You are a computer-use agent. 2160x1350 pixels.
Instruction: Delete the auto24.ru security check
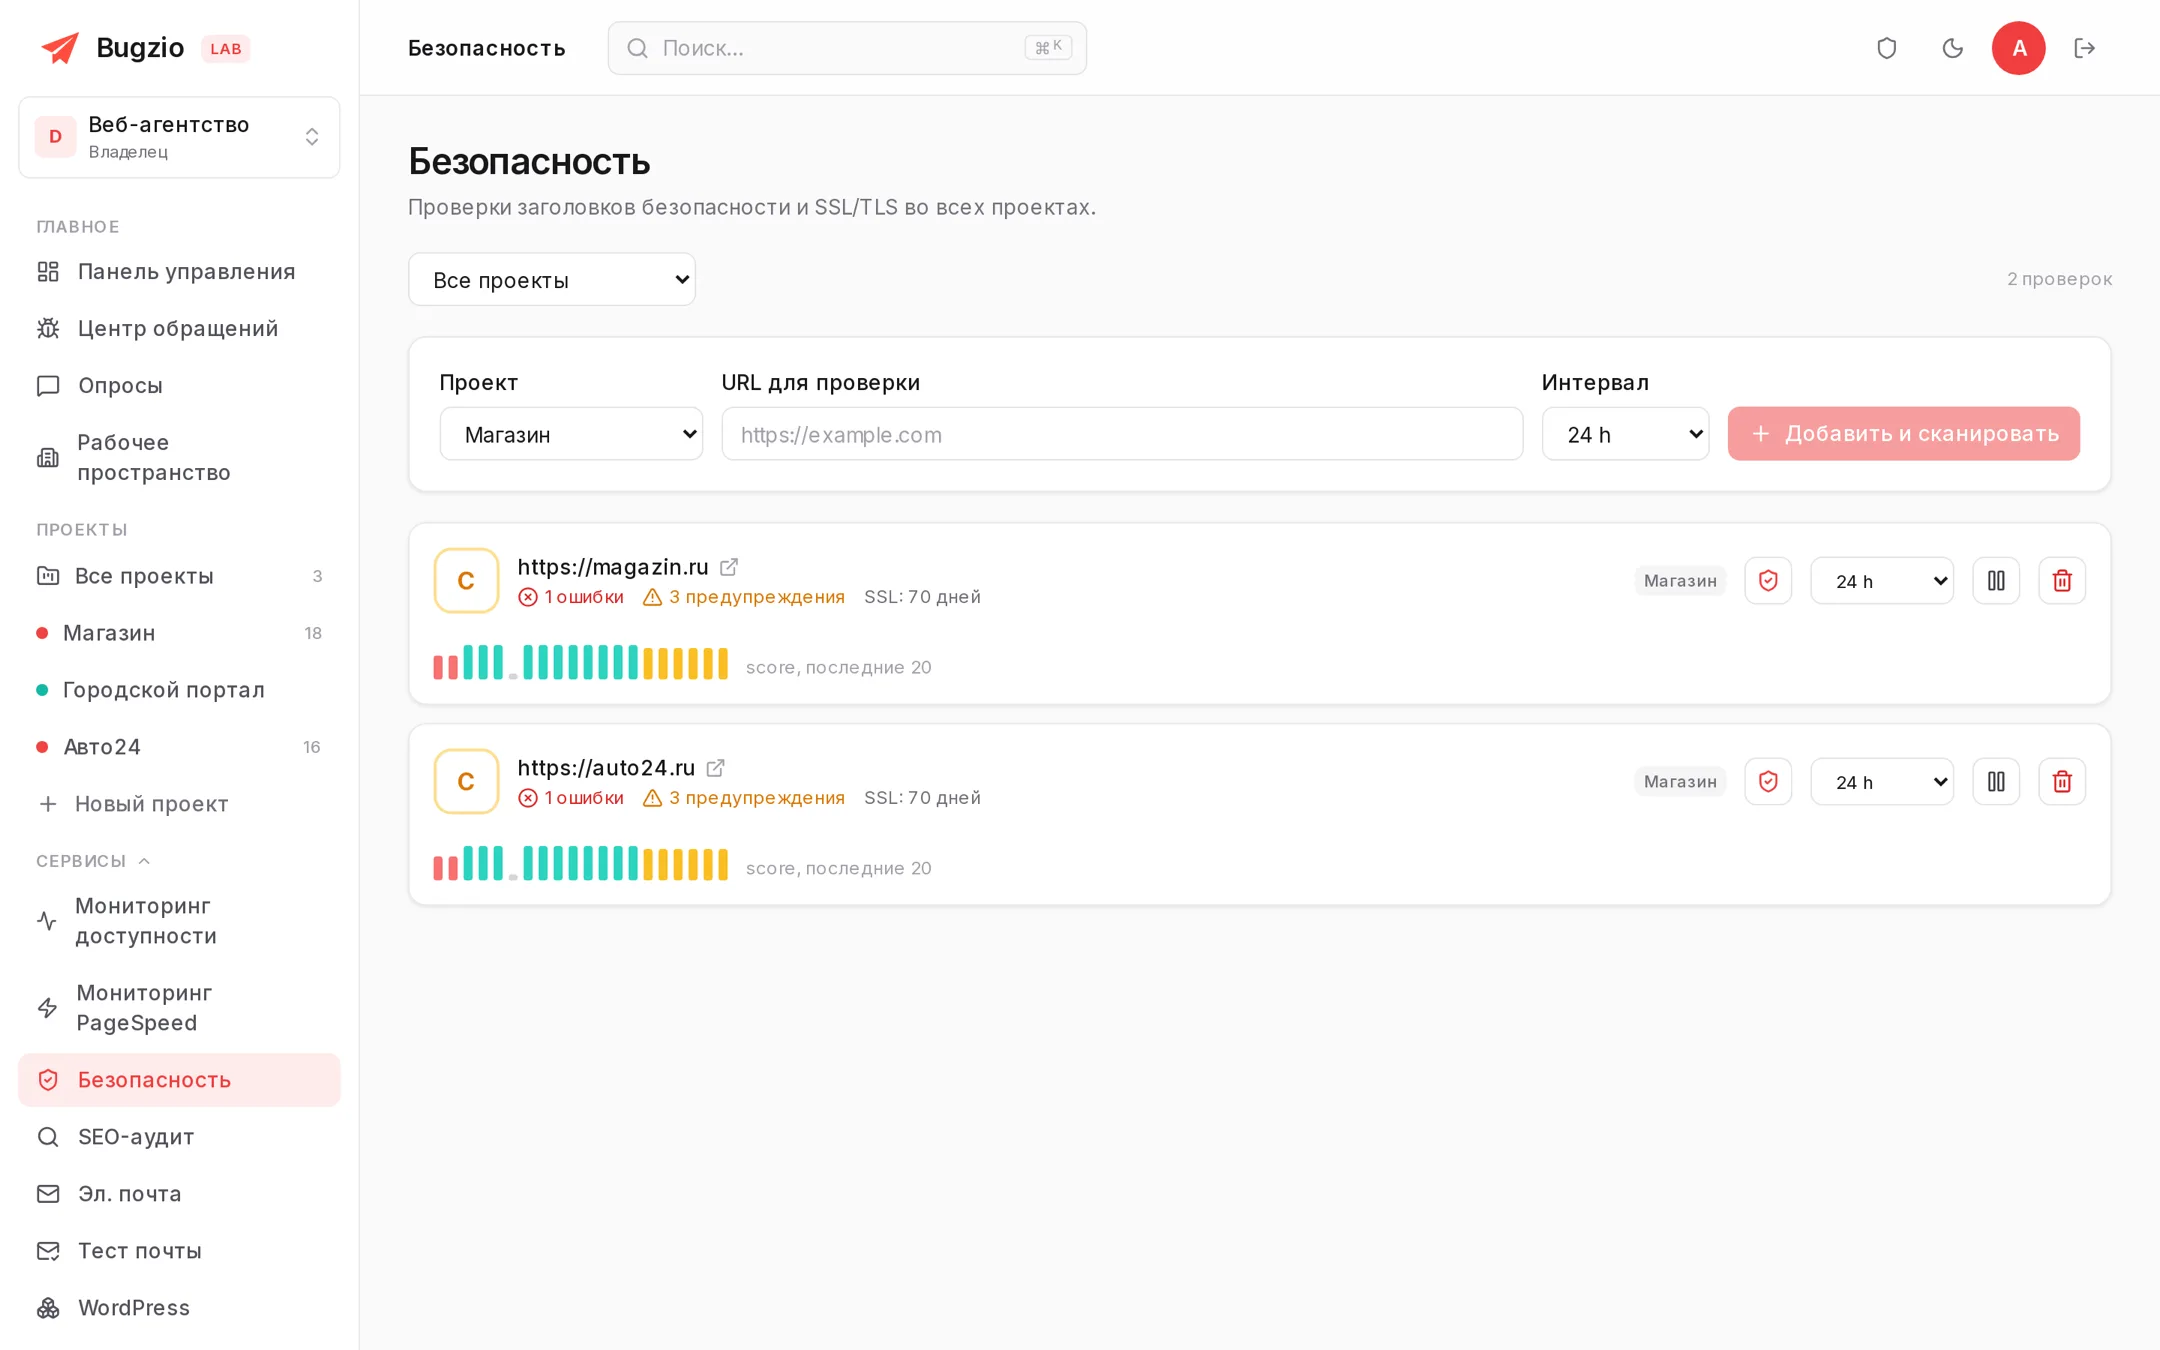tap(2062, 782)
